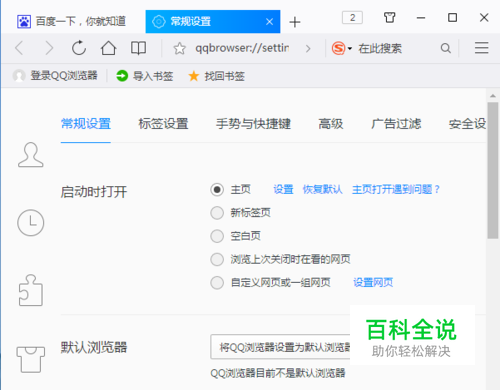This screenshot has height=390, width=500.
Task: Click the scrollbar up arrow
Action: tap(493, 96)
